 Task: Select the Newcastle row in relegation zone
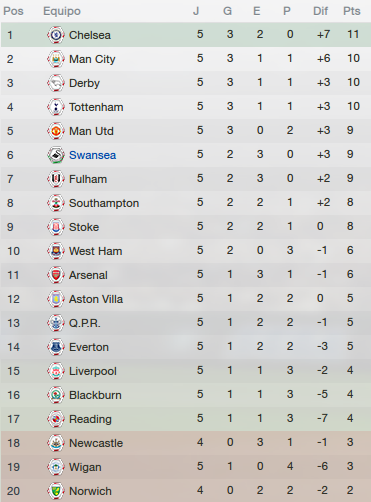click(186, 443)
